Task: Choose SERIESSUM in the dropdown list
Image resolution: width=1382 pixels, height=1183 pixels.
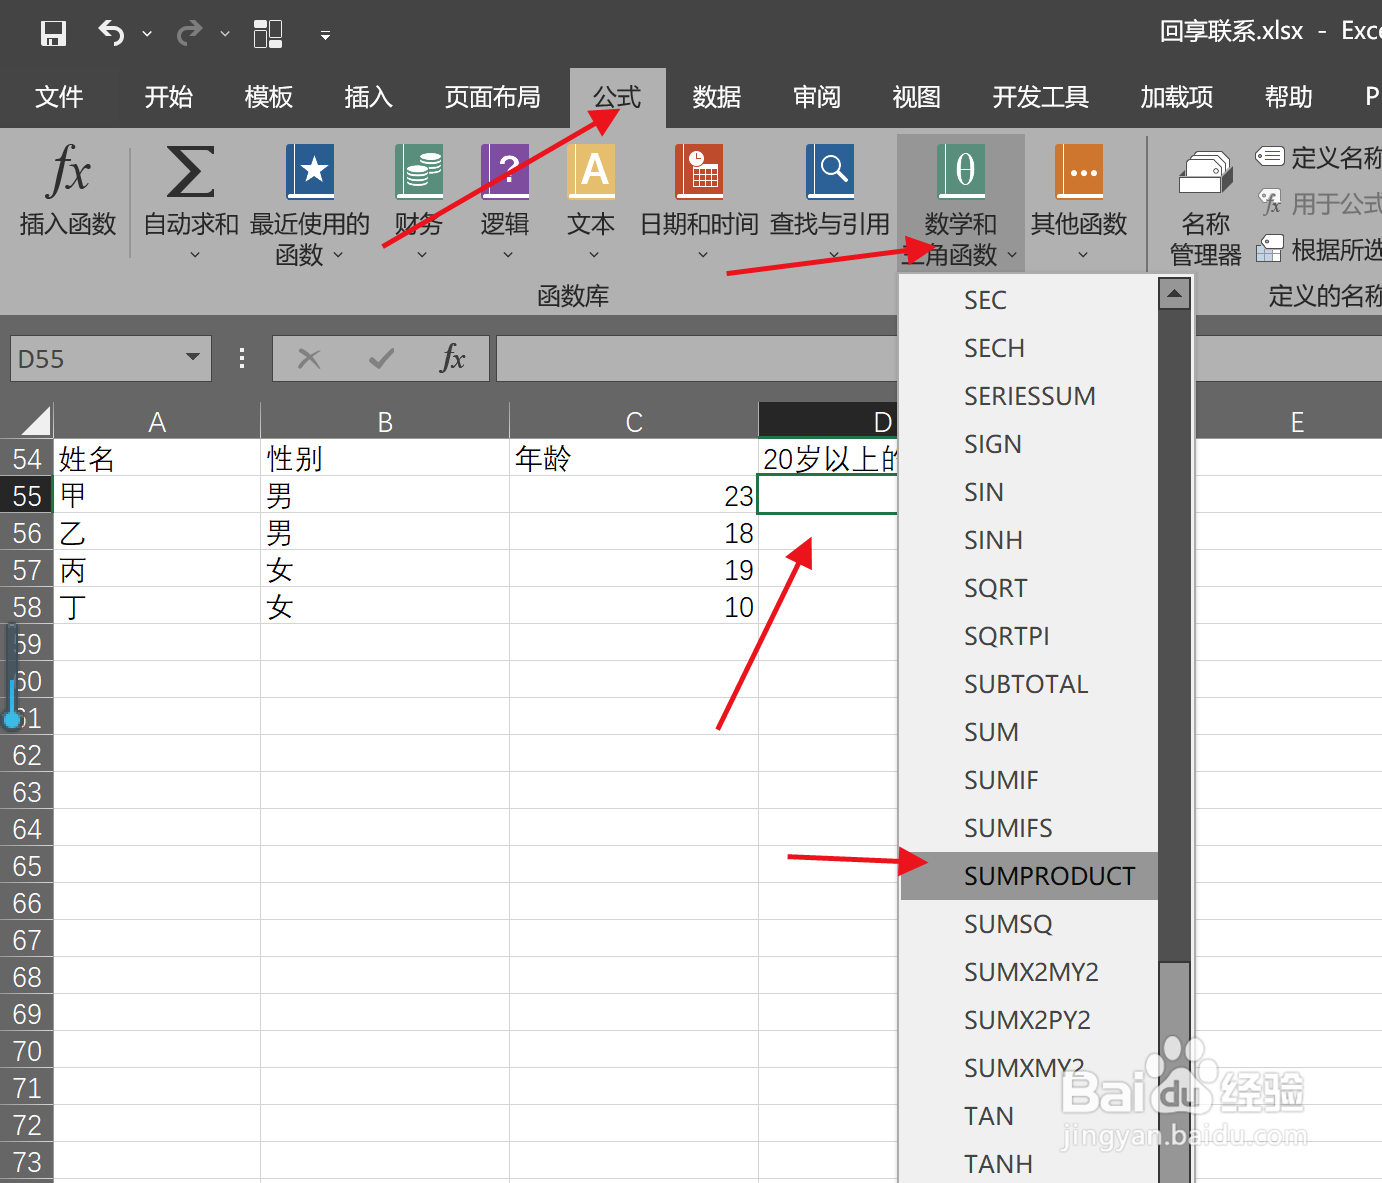Action: coord(1029,396)
